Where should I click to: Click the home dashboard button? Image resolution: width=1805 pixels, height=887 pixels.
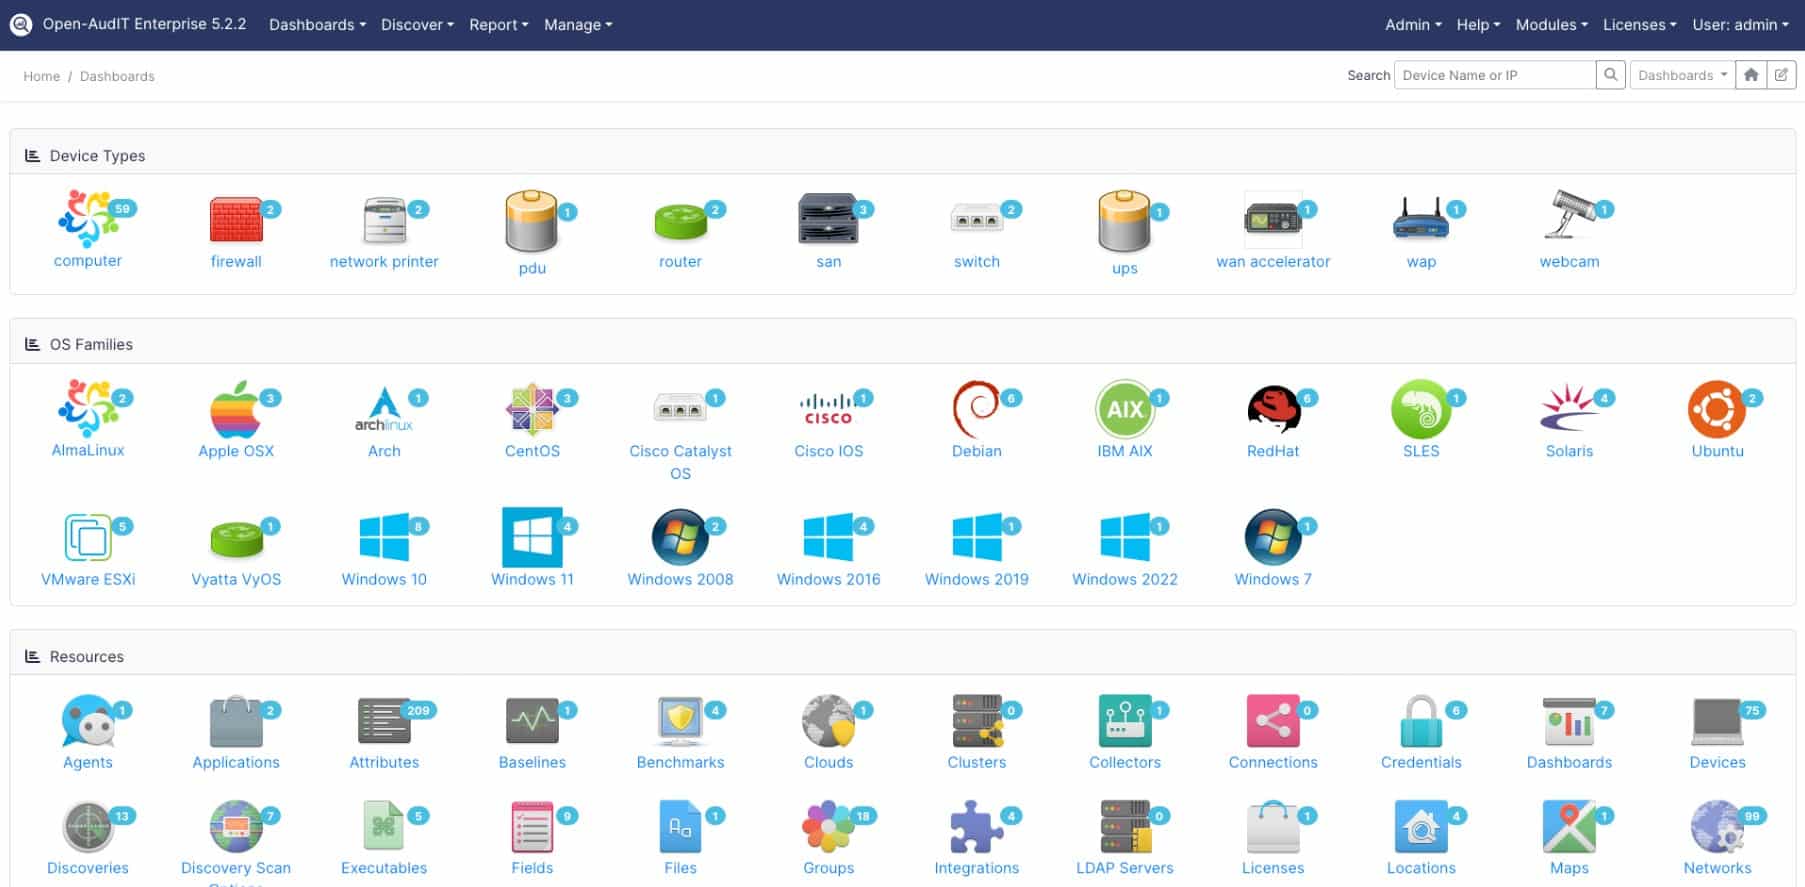click(1751, 75)
